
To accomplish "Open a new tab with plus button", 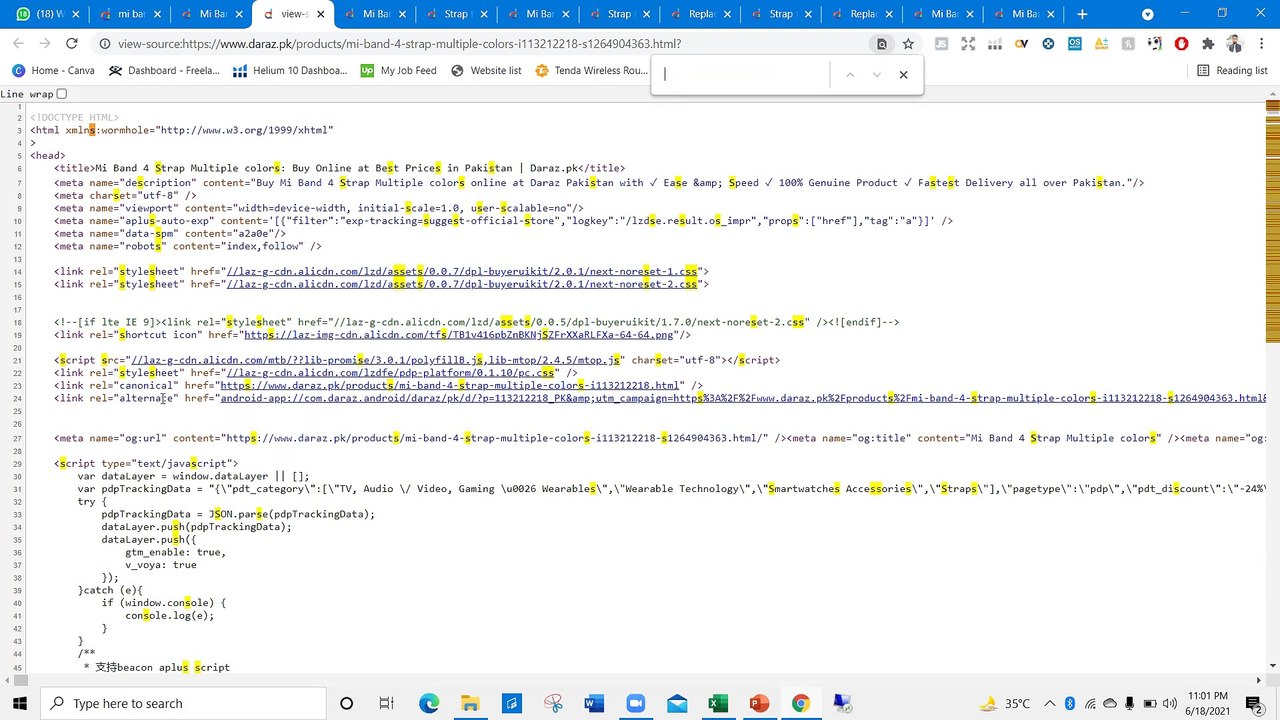I will tap(1082, 14).
